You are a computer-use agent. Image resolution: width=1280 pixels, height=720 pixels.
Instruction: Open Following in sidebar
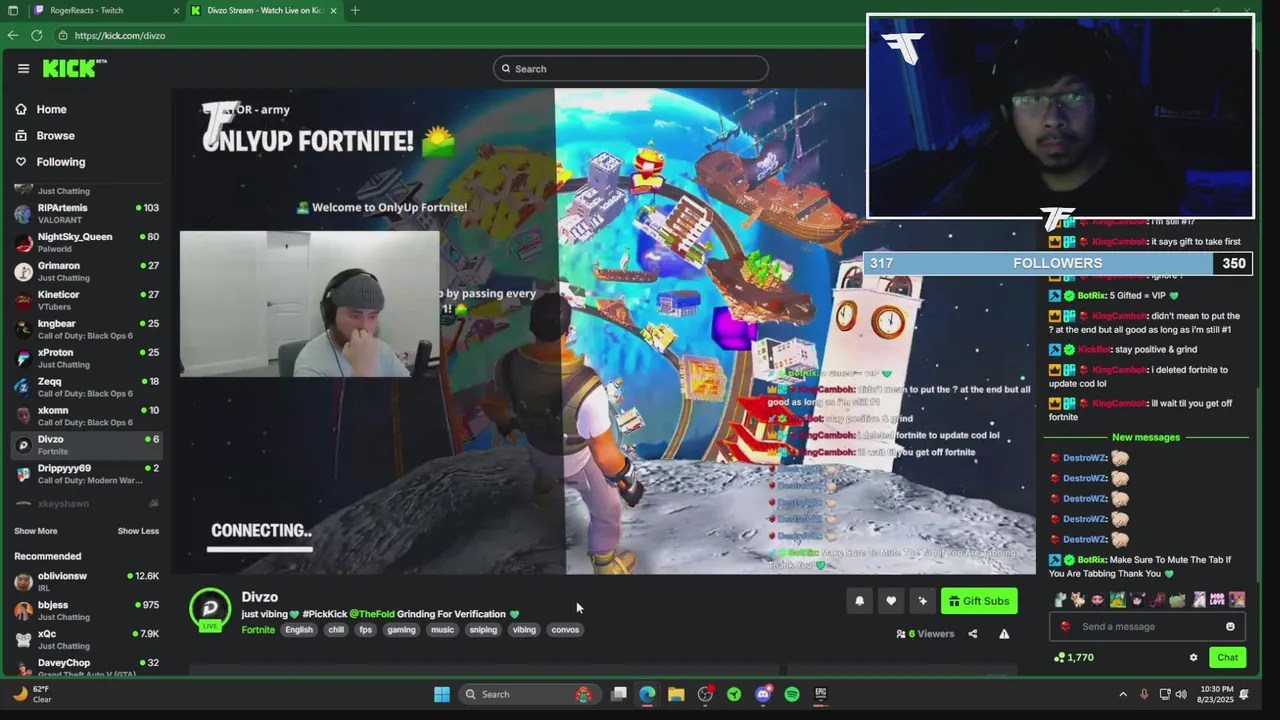60,161
